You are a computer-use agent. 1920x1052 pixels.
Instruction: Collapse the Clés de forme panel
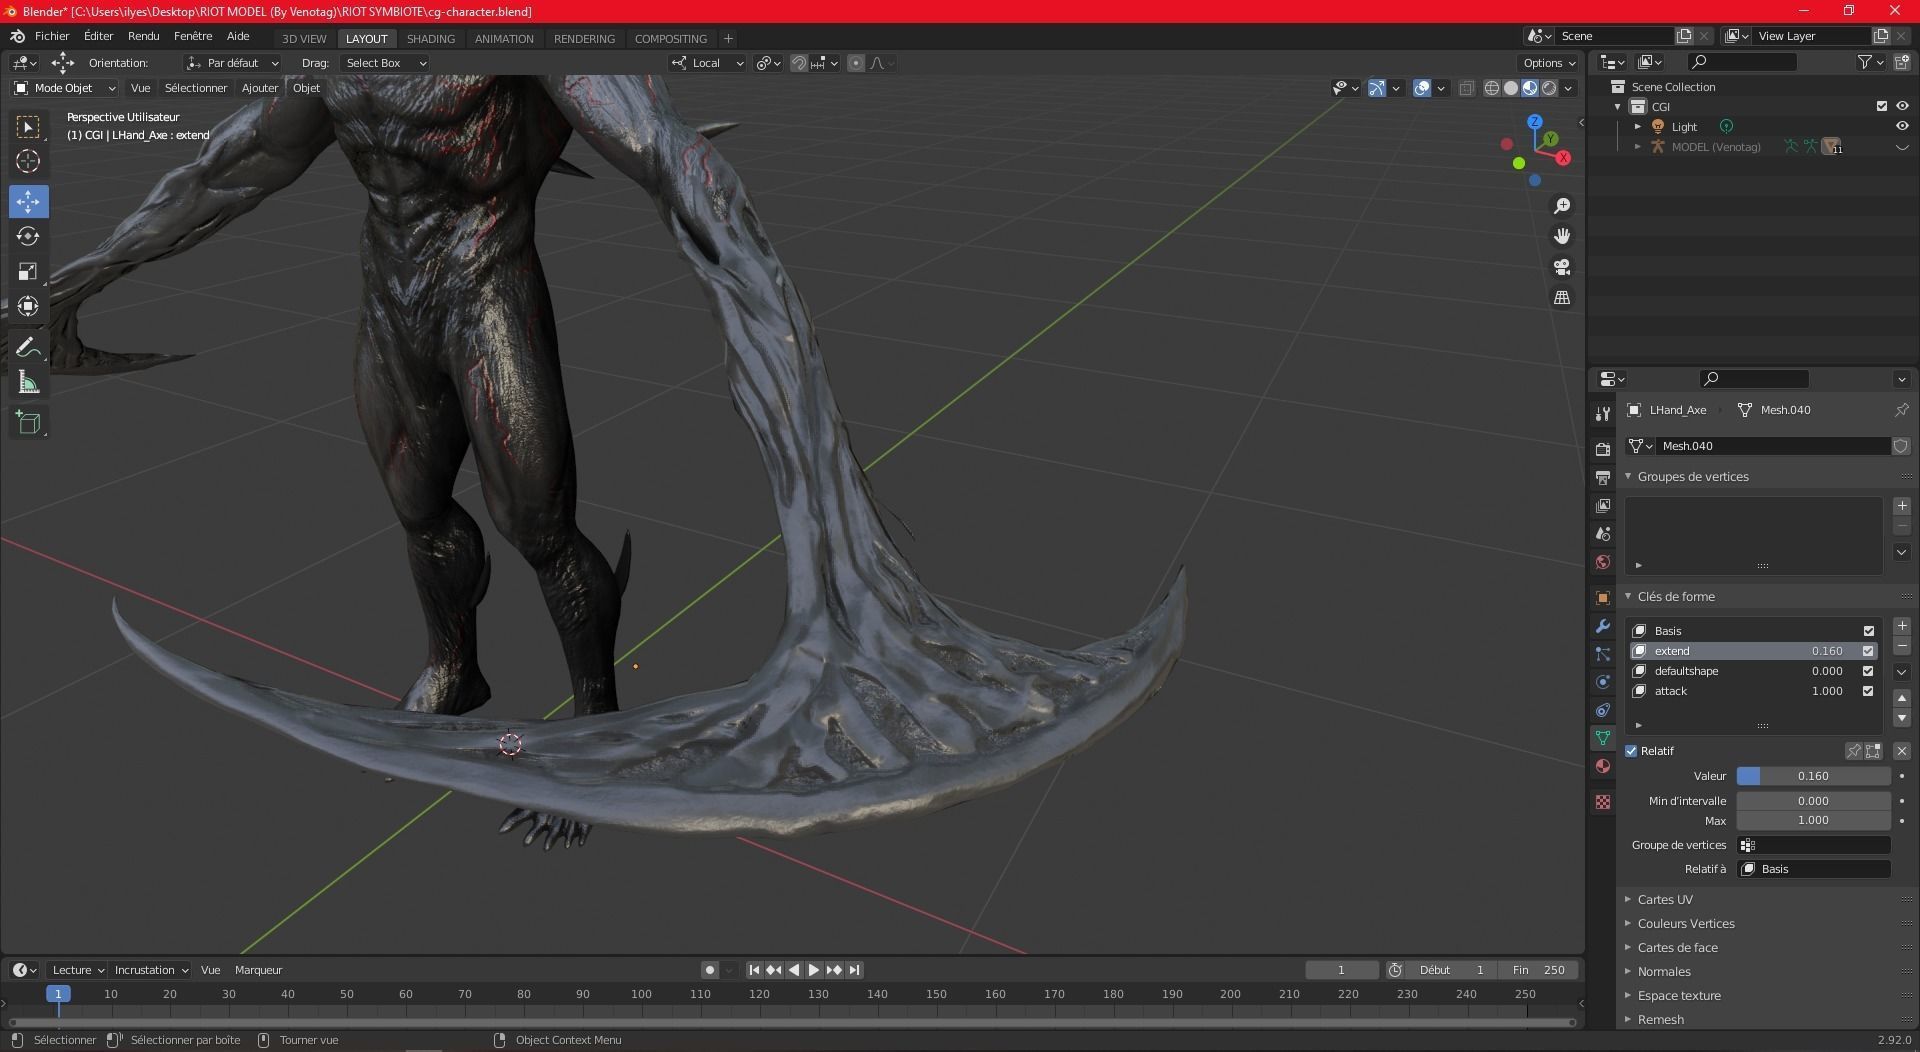coord(1676,597)
